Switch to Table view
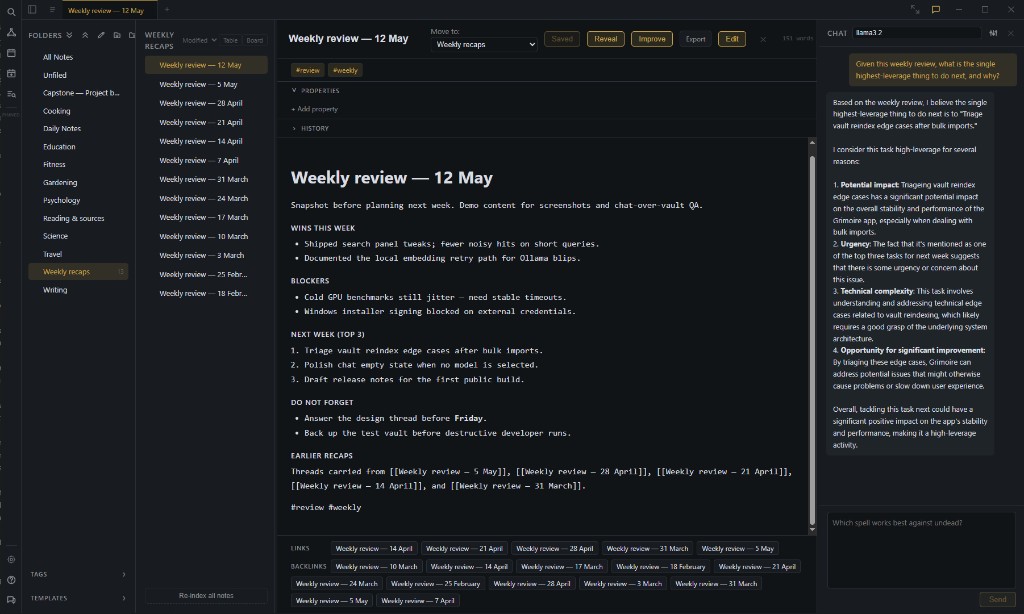The width and height of the screenshot is (1024, 614). 231,40
